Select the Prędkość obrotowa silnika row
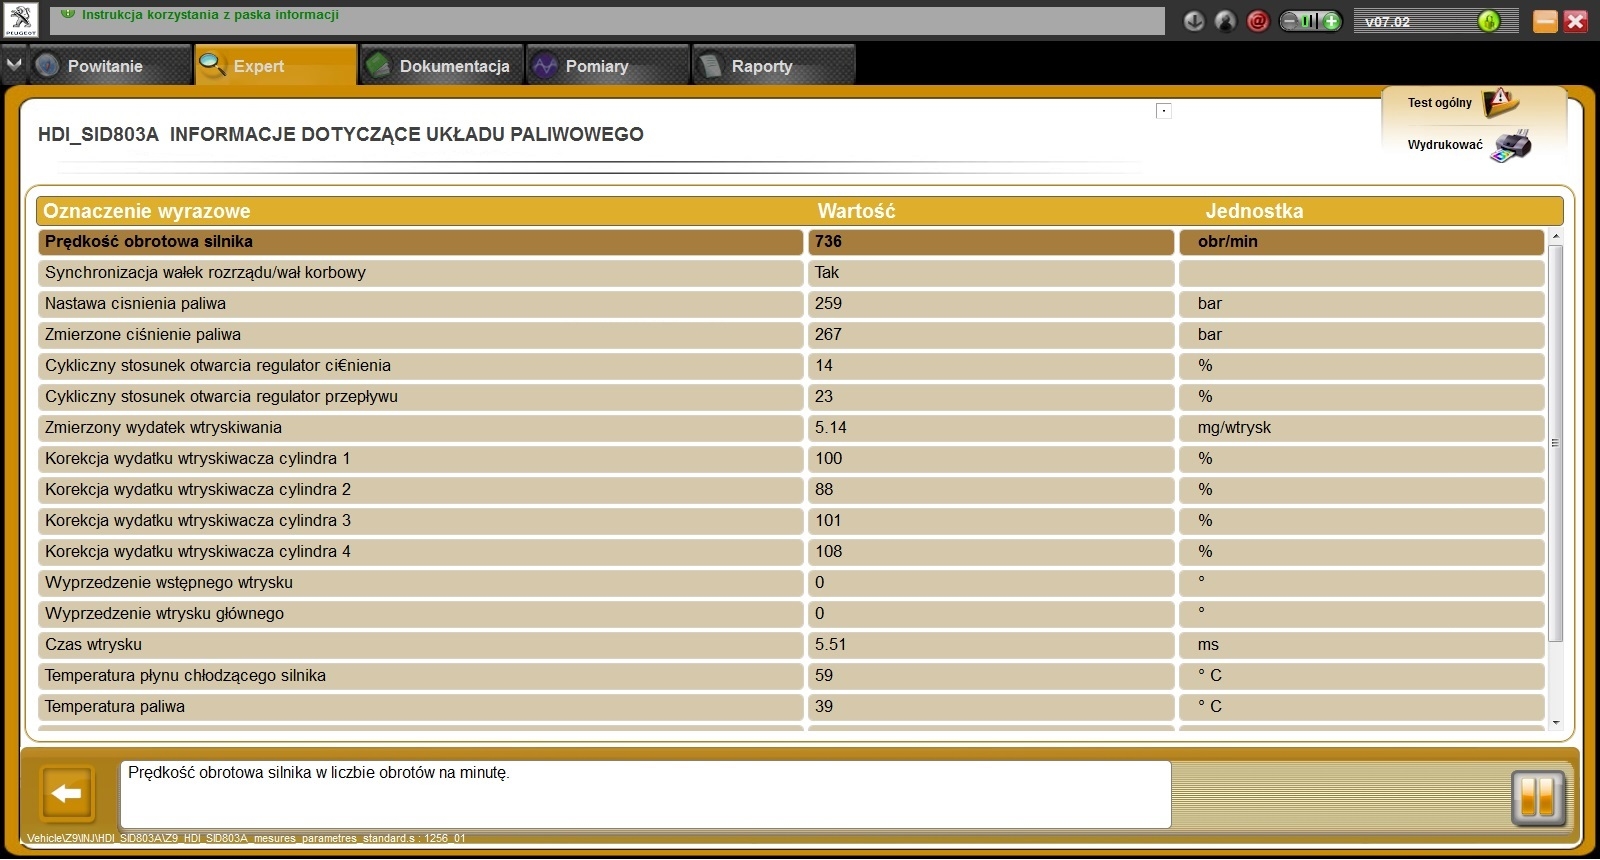 click(x=792, y=242)
